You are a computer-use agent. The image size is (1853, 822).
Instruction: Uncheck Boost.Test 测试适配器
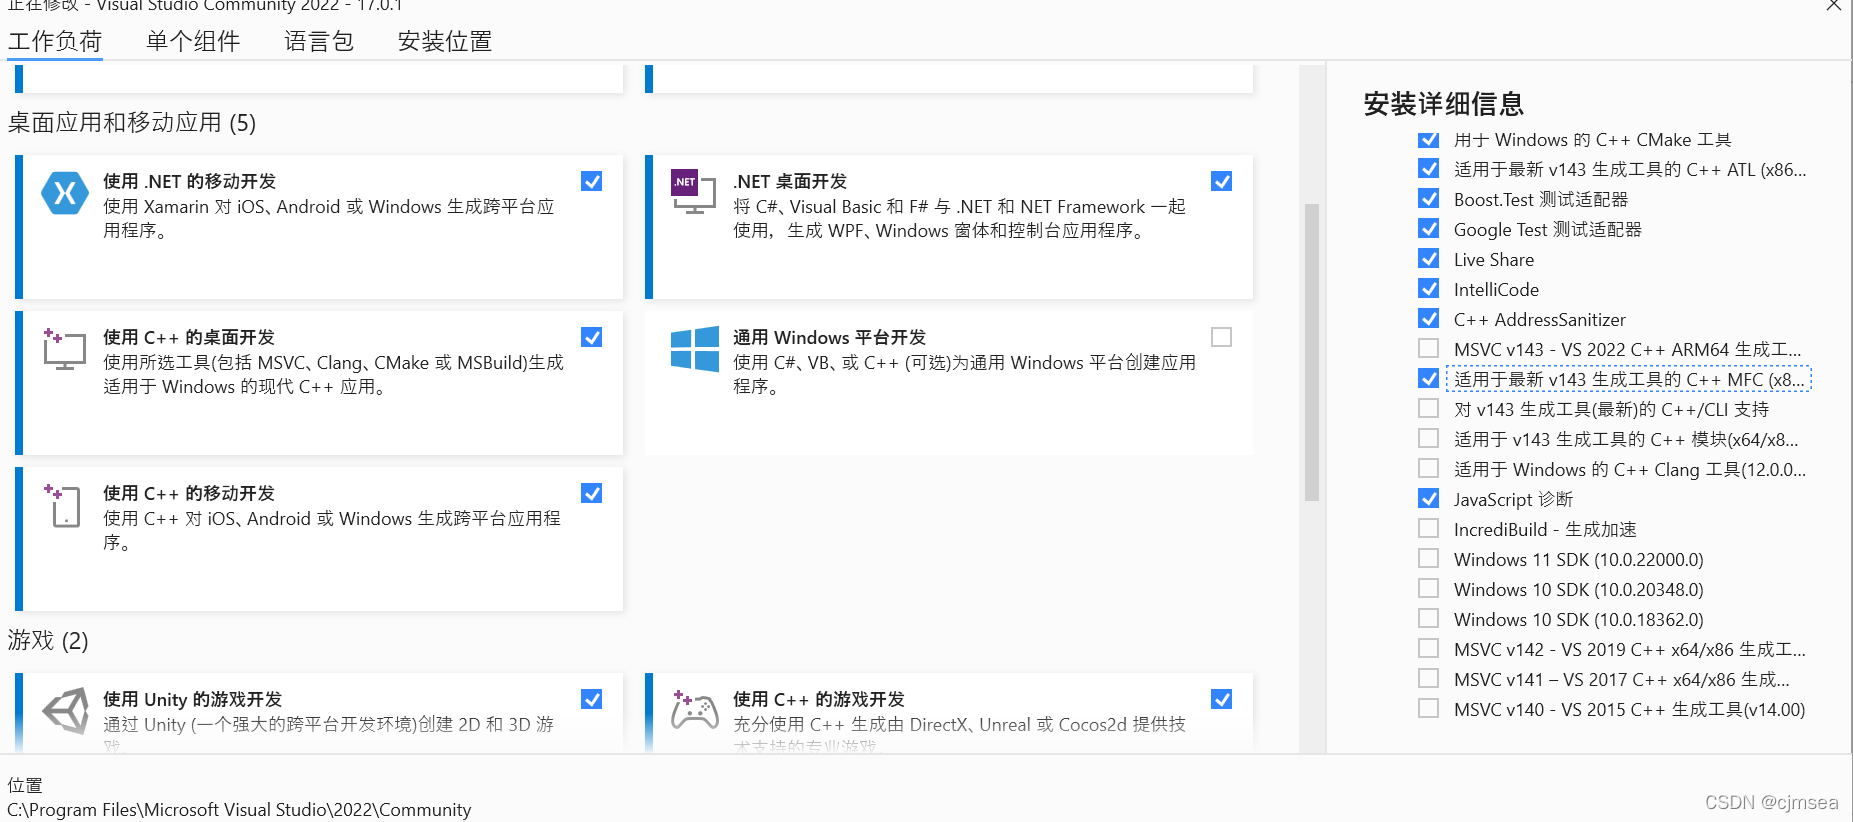click(1429, 198)
